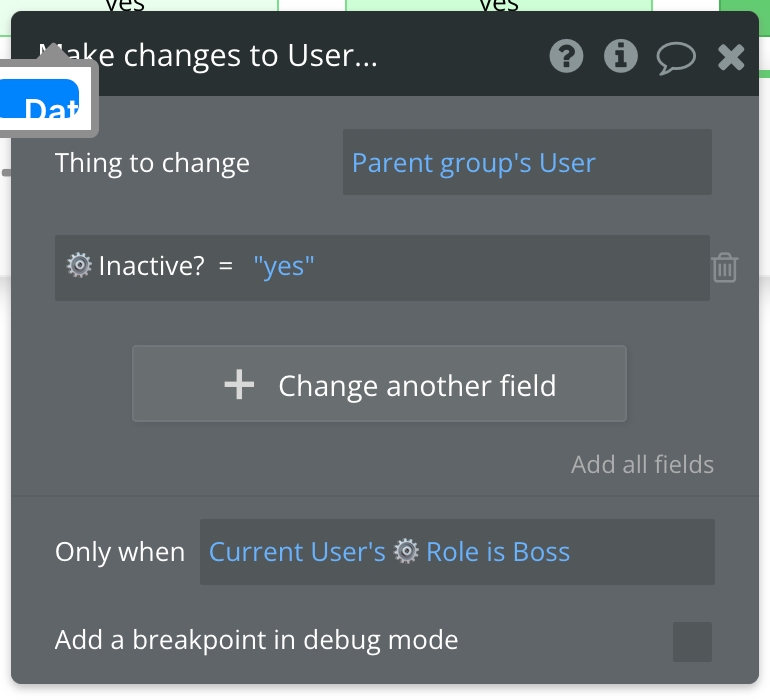Click the Add all fields link

click(642, 465)
